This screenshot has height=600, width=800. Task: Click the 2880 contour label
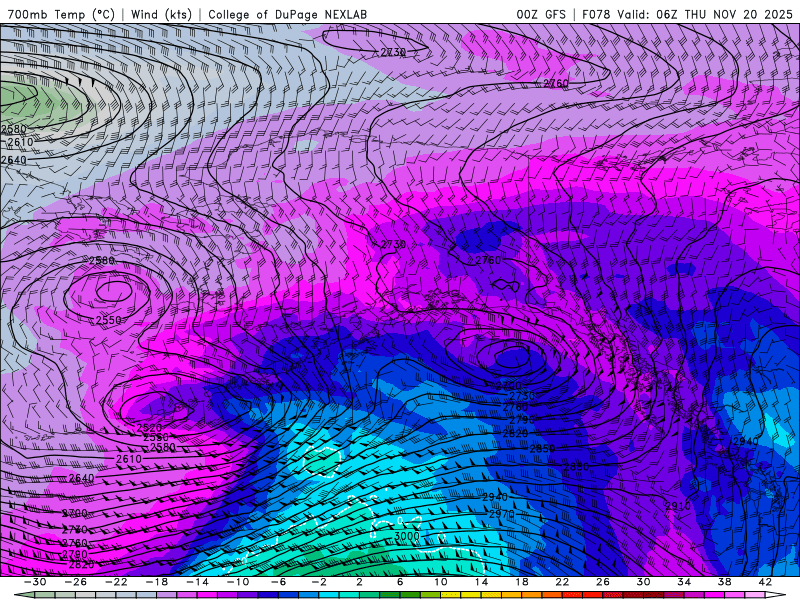[x=576, y=466]
